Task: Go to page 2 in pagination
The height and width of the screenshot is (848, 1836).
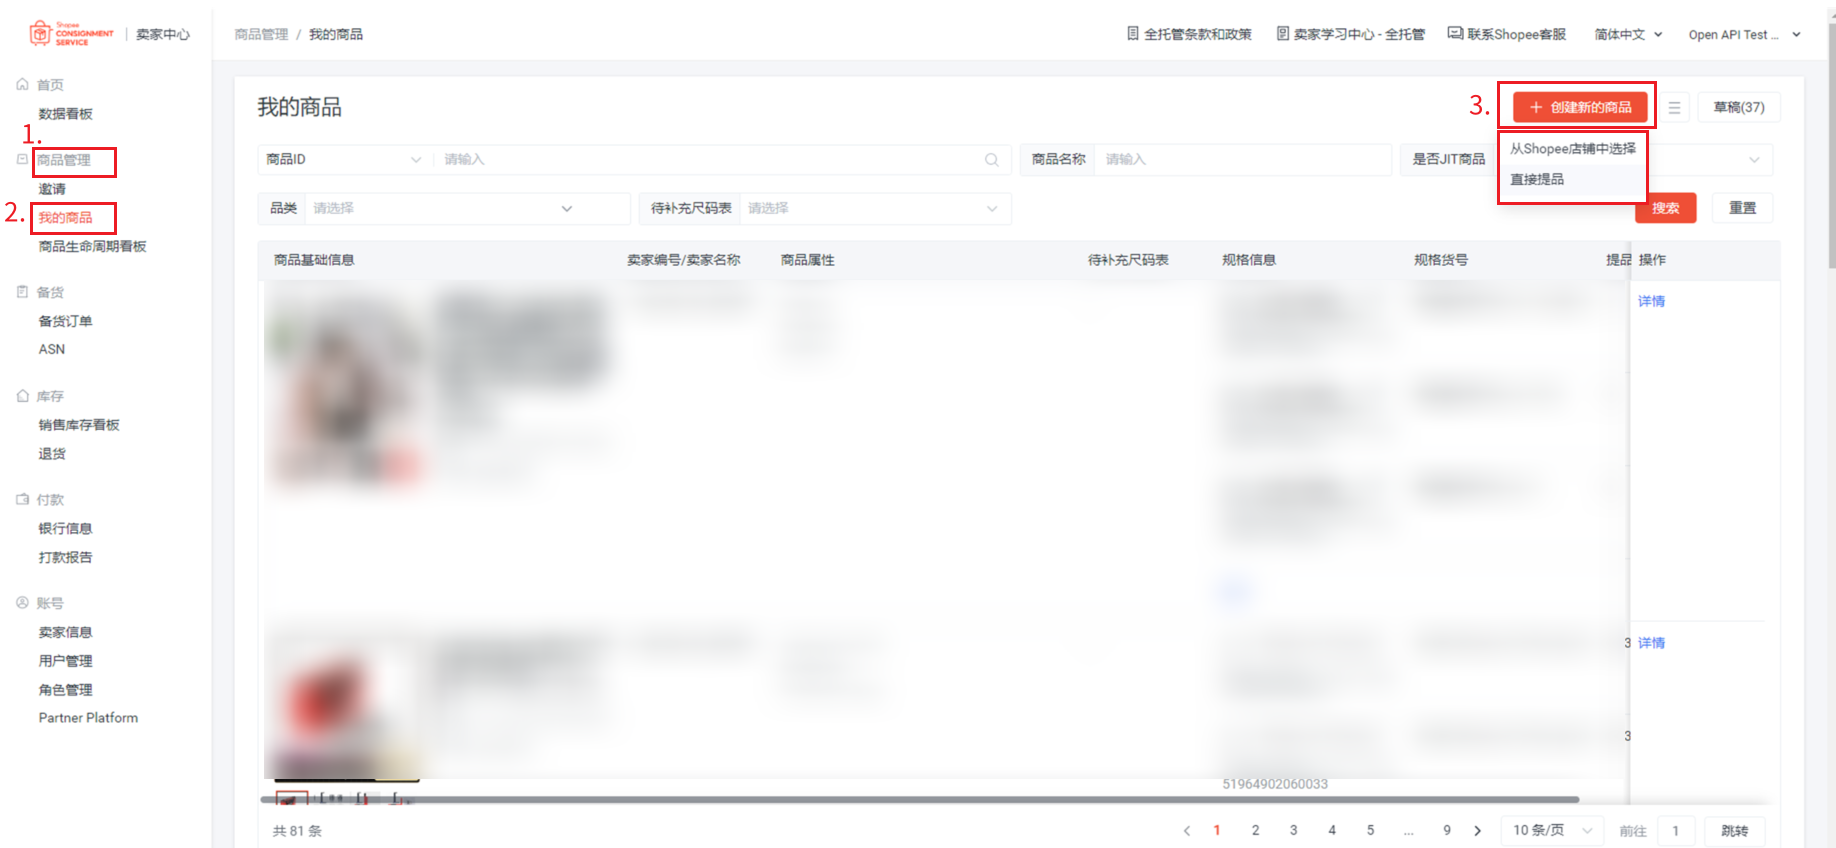Action: pos(1255,830)
